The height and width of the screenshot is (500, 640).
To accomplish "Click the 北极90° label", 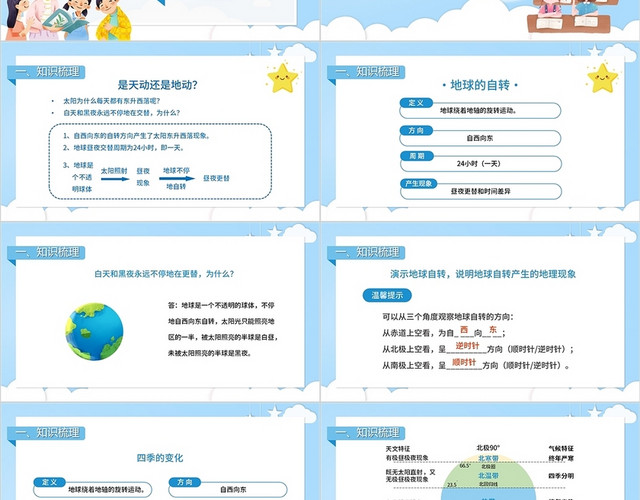I will coord(488,448).
